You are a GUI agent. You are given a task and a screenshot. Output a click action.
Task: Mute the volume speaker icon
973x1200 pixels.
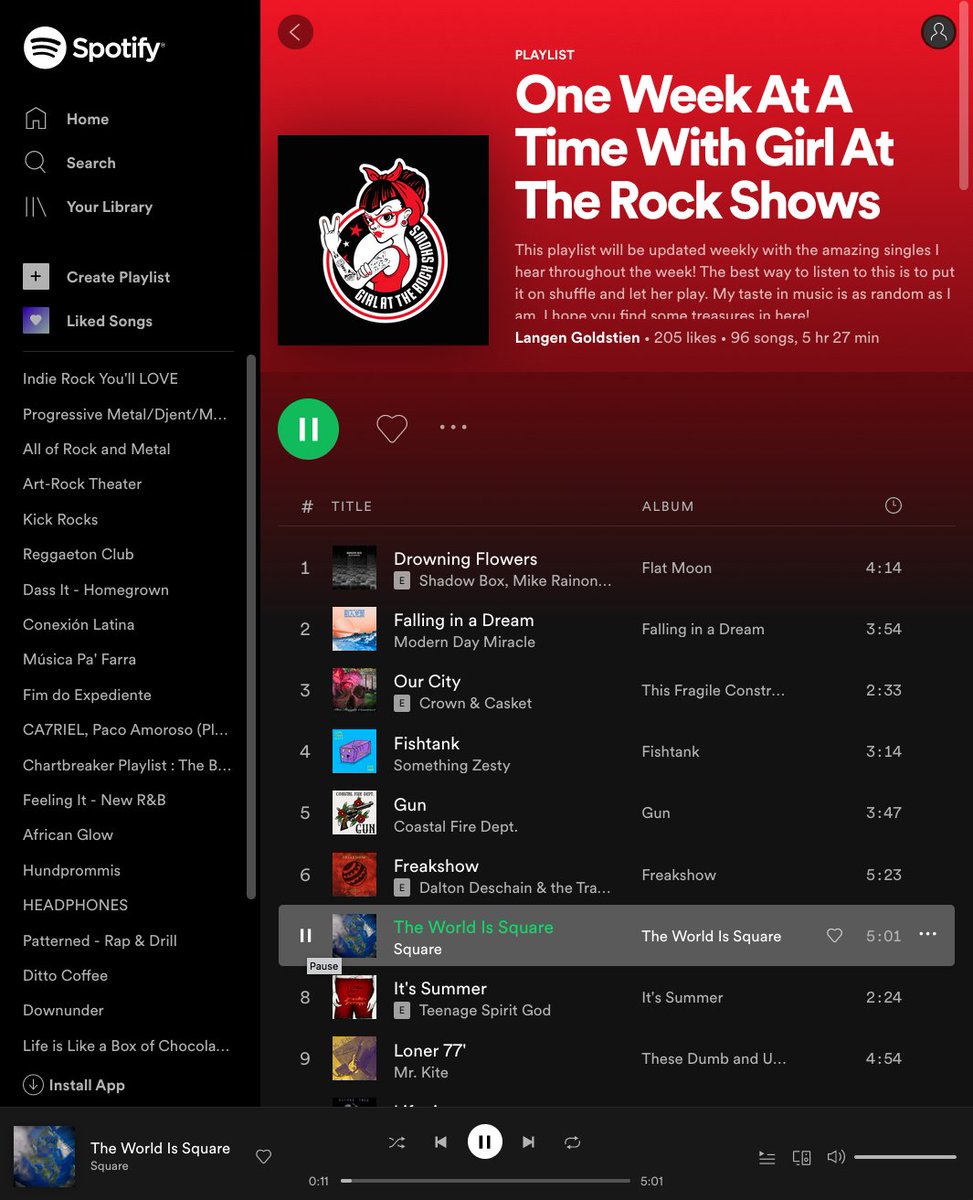coord(836,1157)
